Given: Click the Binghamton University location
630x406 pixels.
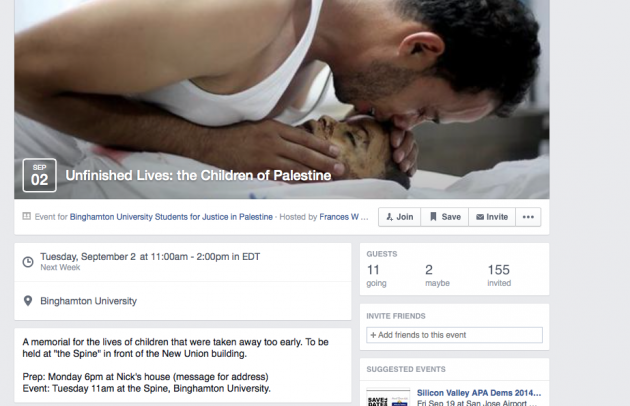Looking at the screenshot, I should pyautogui.click(x=88, y=301).
